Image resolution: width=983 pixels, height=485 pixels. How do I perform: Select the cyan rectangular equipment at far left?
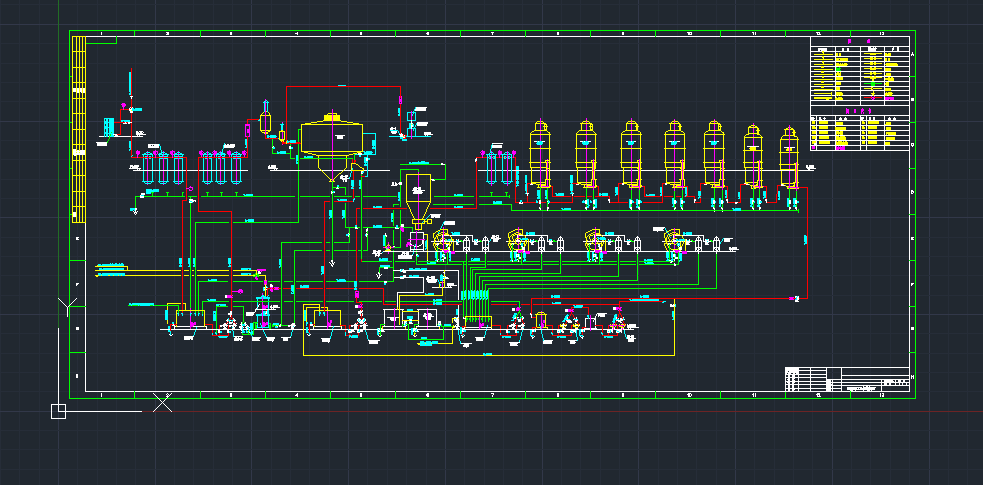pos(109,127)
